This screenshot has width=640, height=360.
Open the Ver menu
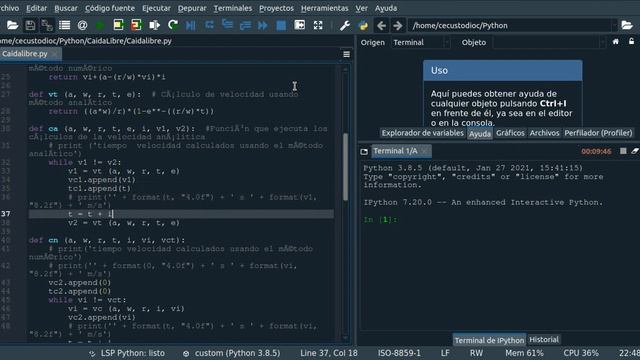pos(361,8)
